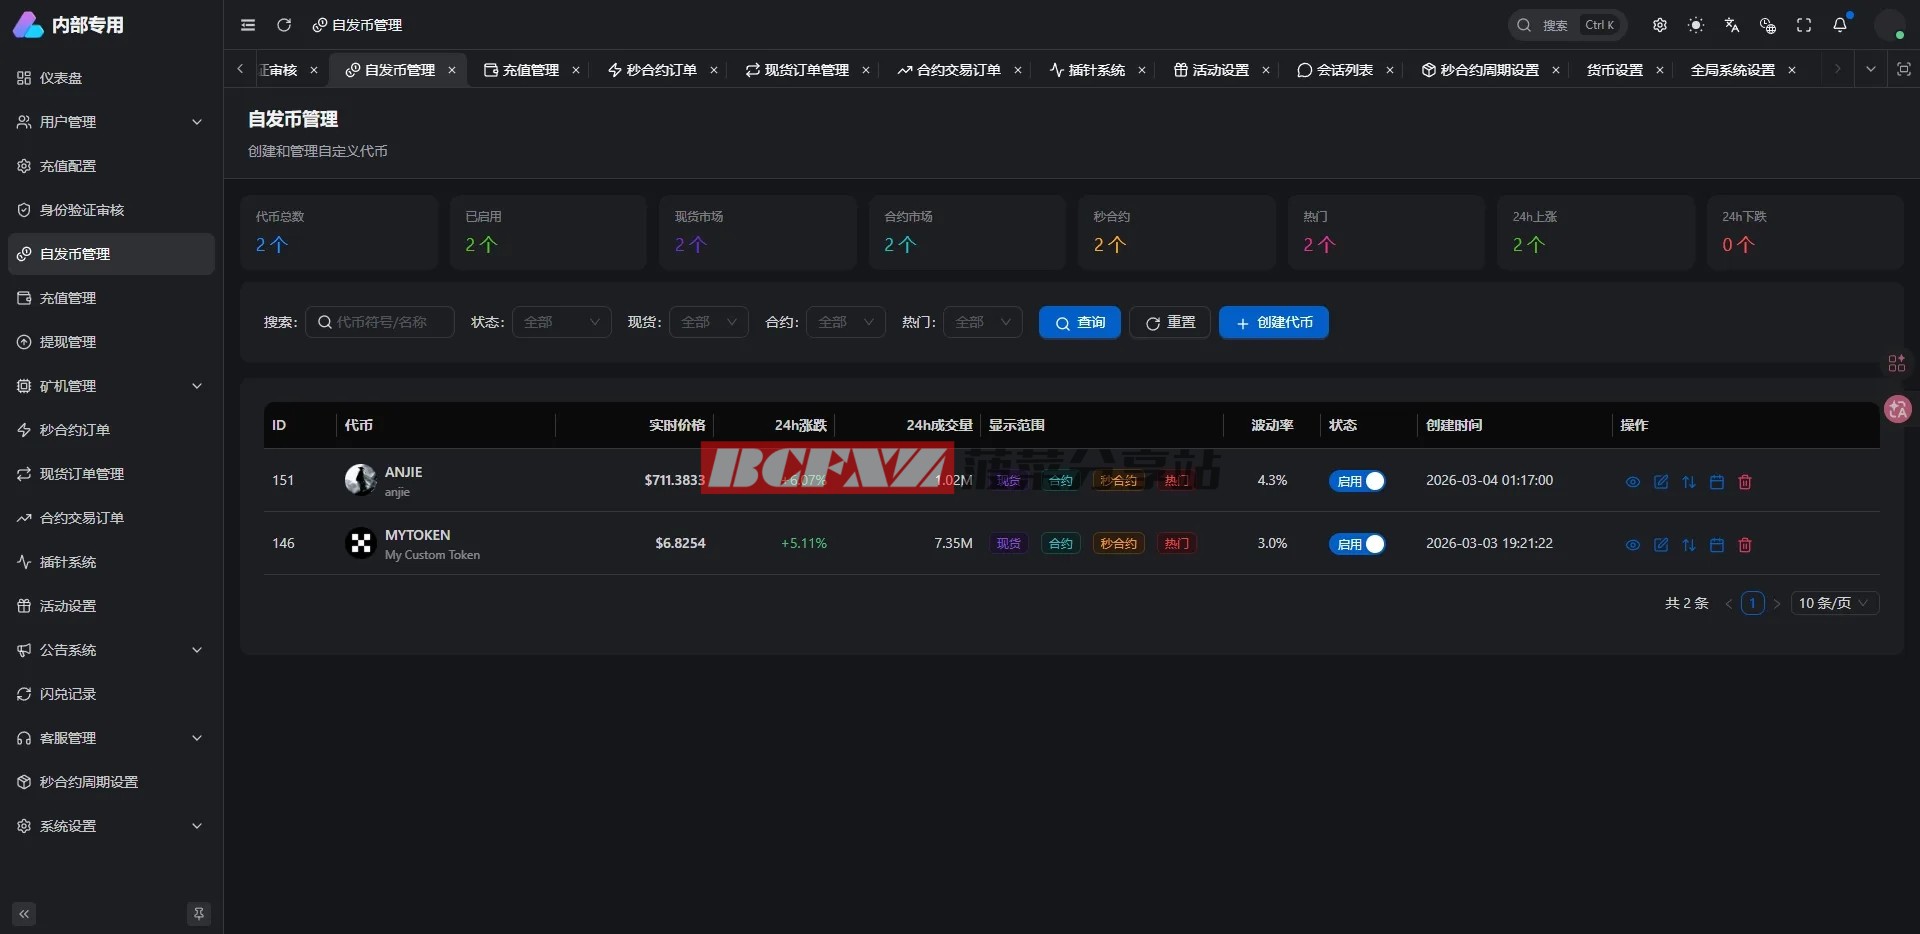1920x934 pixels.
Task: Open the 状态 filter dropdown
Action: (561, 322)
